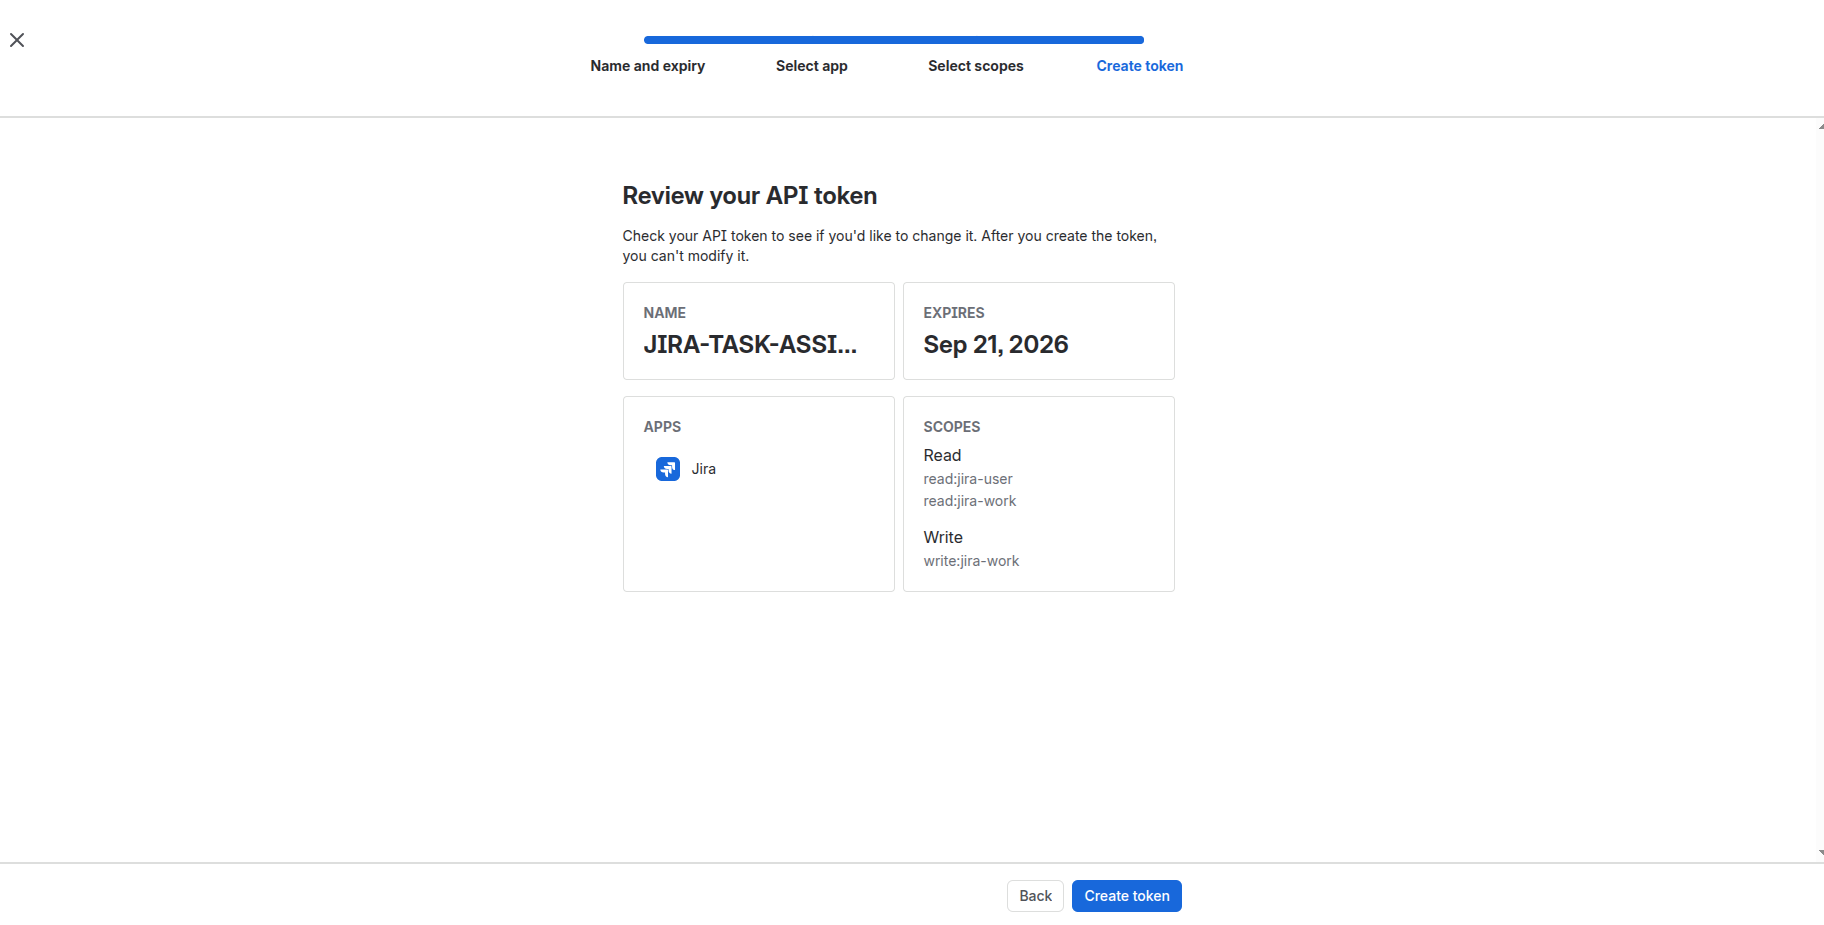The image size is (1824, 925).
Task: Click the Review your API token heading
Action: coord(749,196)
